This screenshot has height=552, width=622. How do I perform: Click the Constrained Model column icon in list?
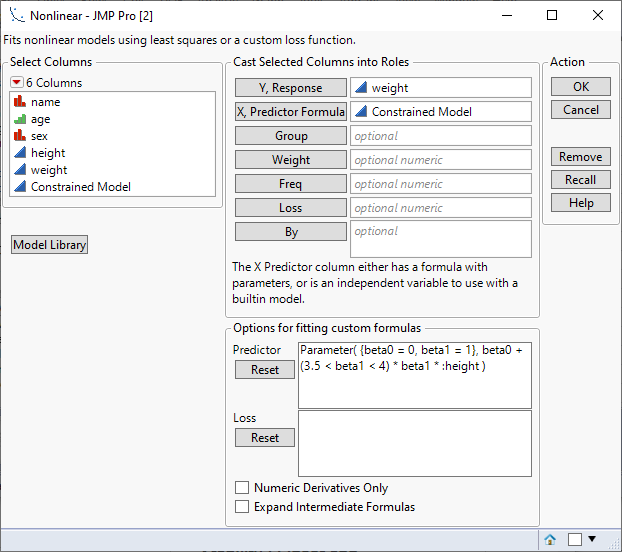point(19,187)
